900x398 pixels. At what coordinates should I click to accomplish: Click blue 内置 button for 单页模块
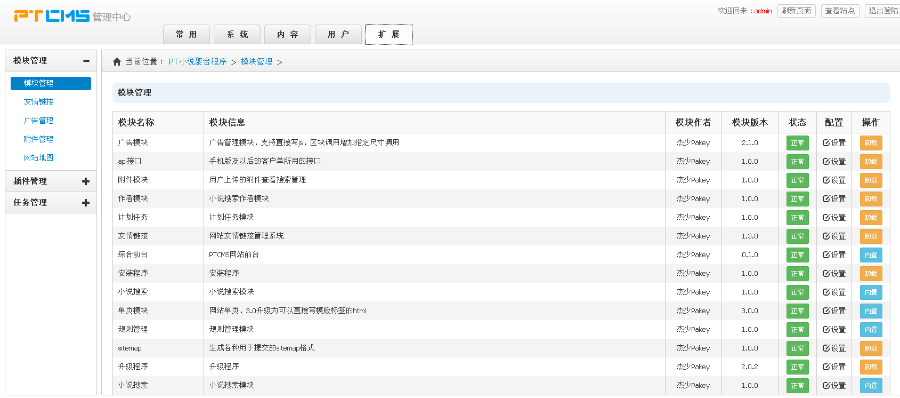pyautogui.click(x=871, y=311)
